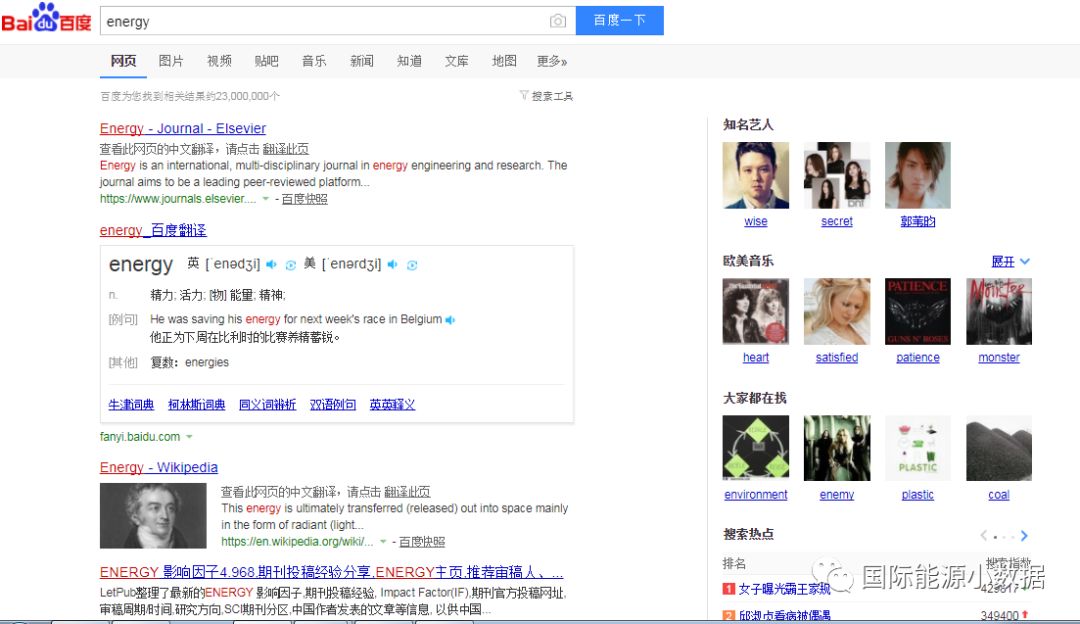Switch to the 图片 tab

(x=171, y=61)
